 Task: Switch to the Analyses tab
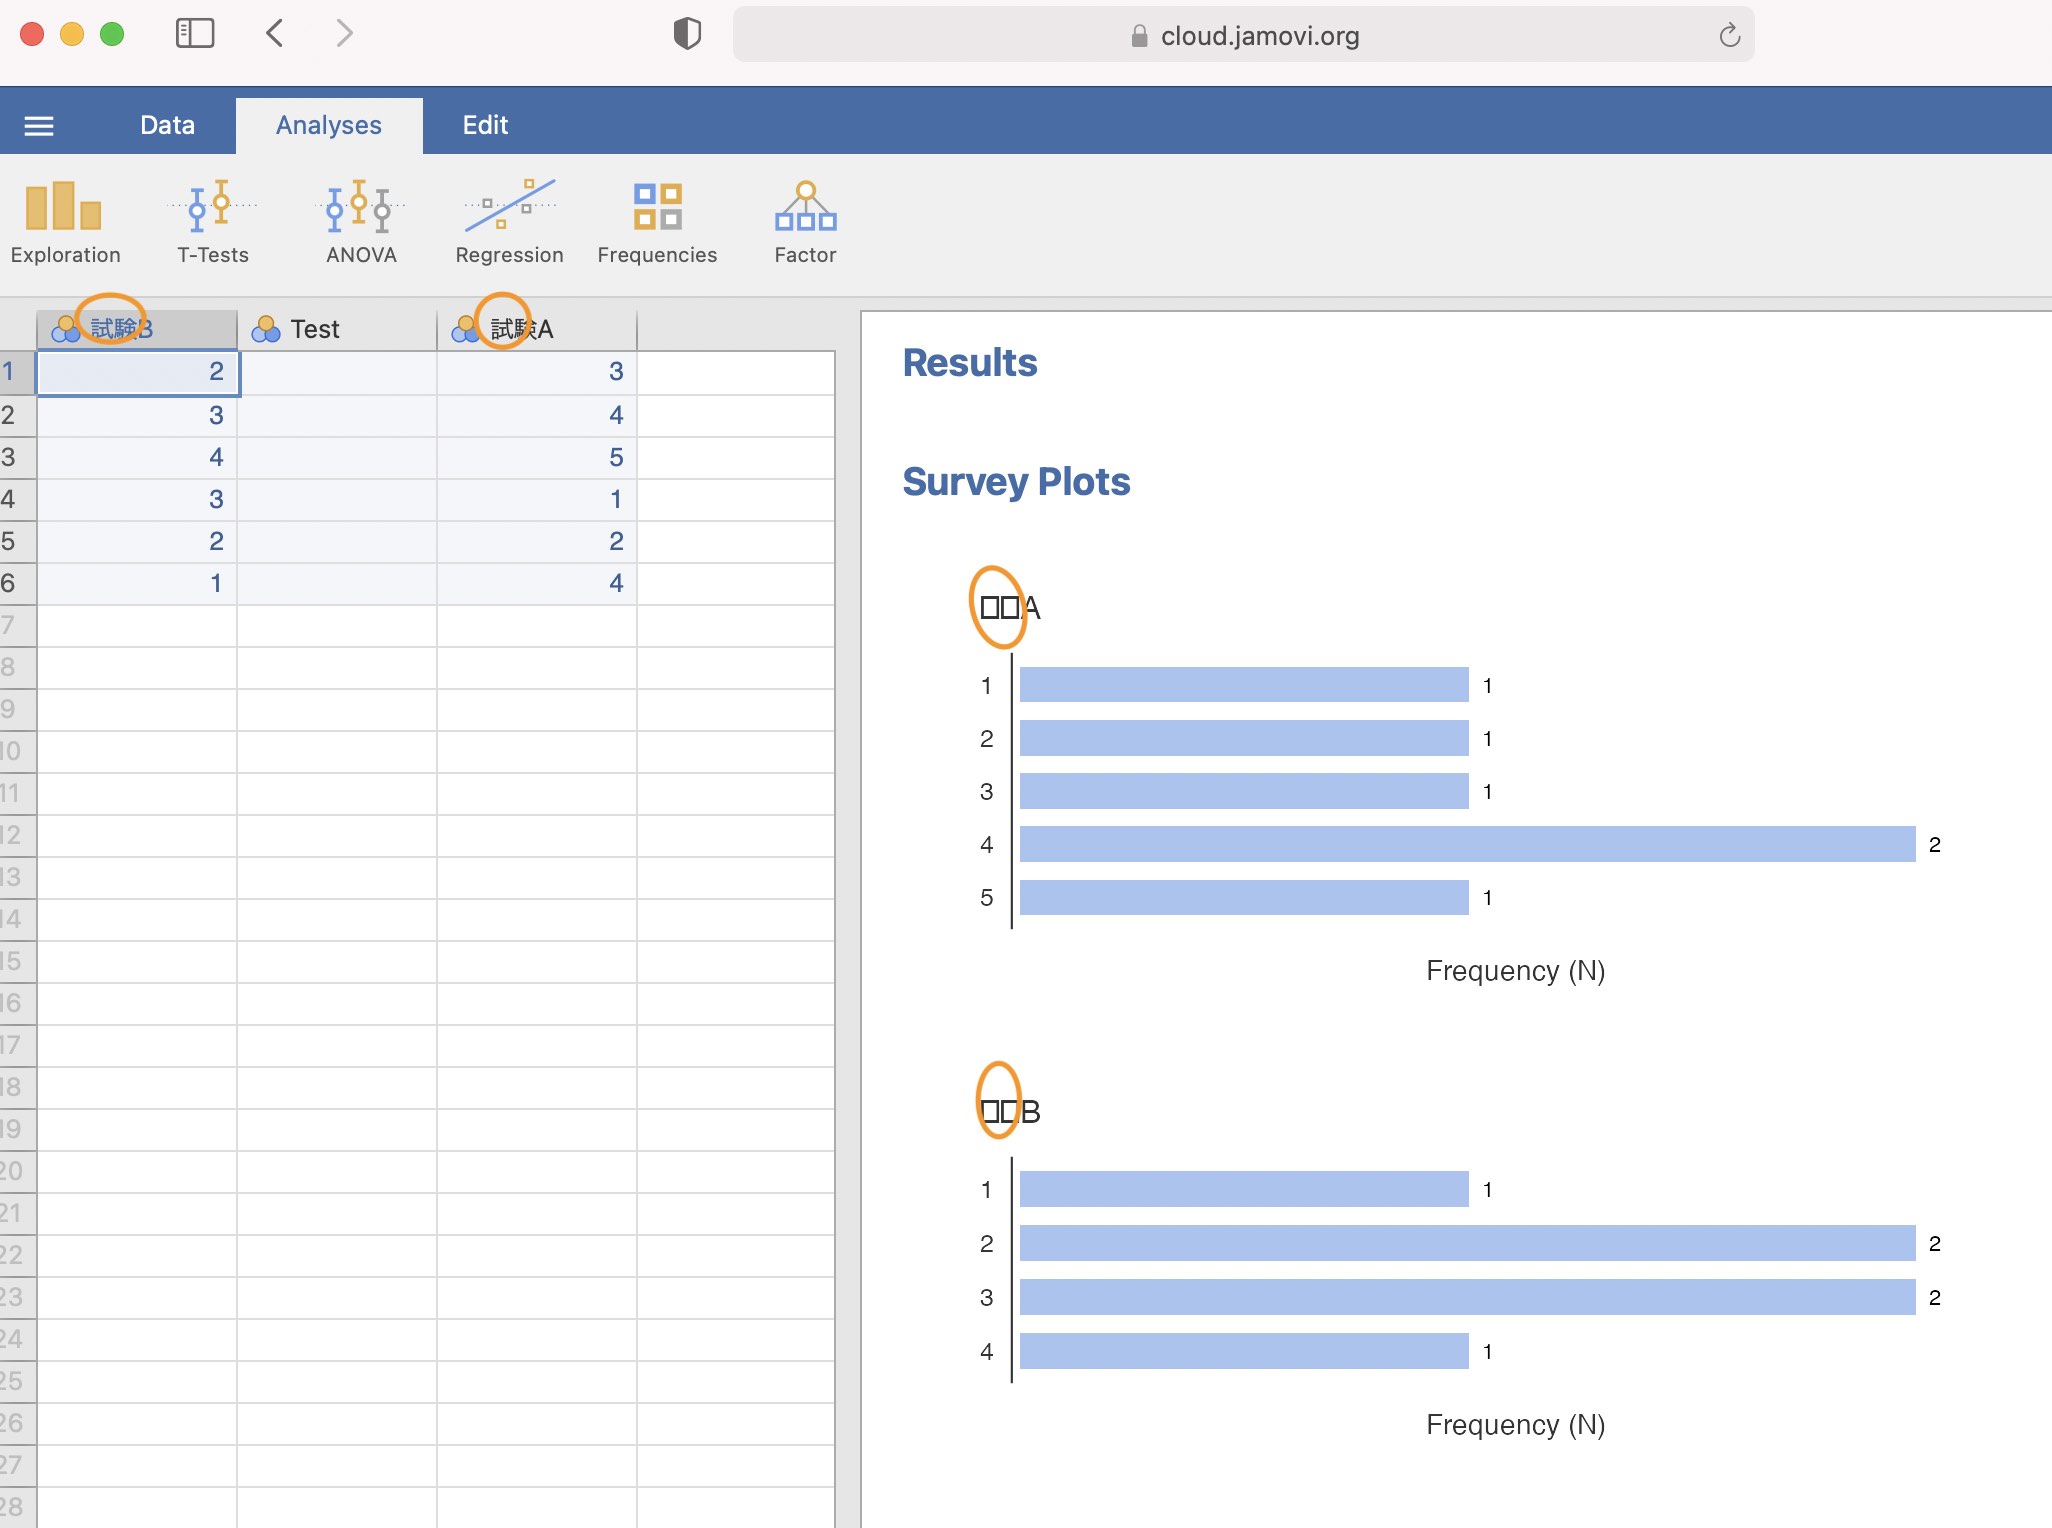tap(329, 124)
